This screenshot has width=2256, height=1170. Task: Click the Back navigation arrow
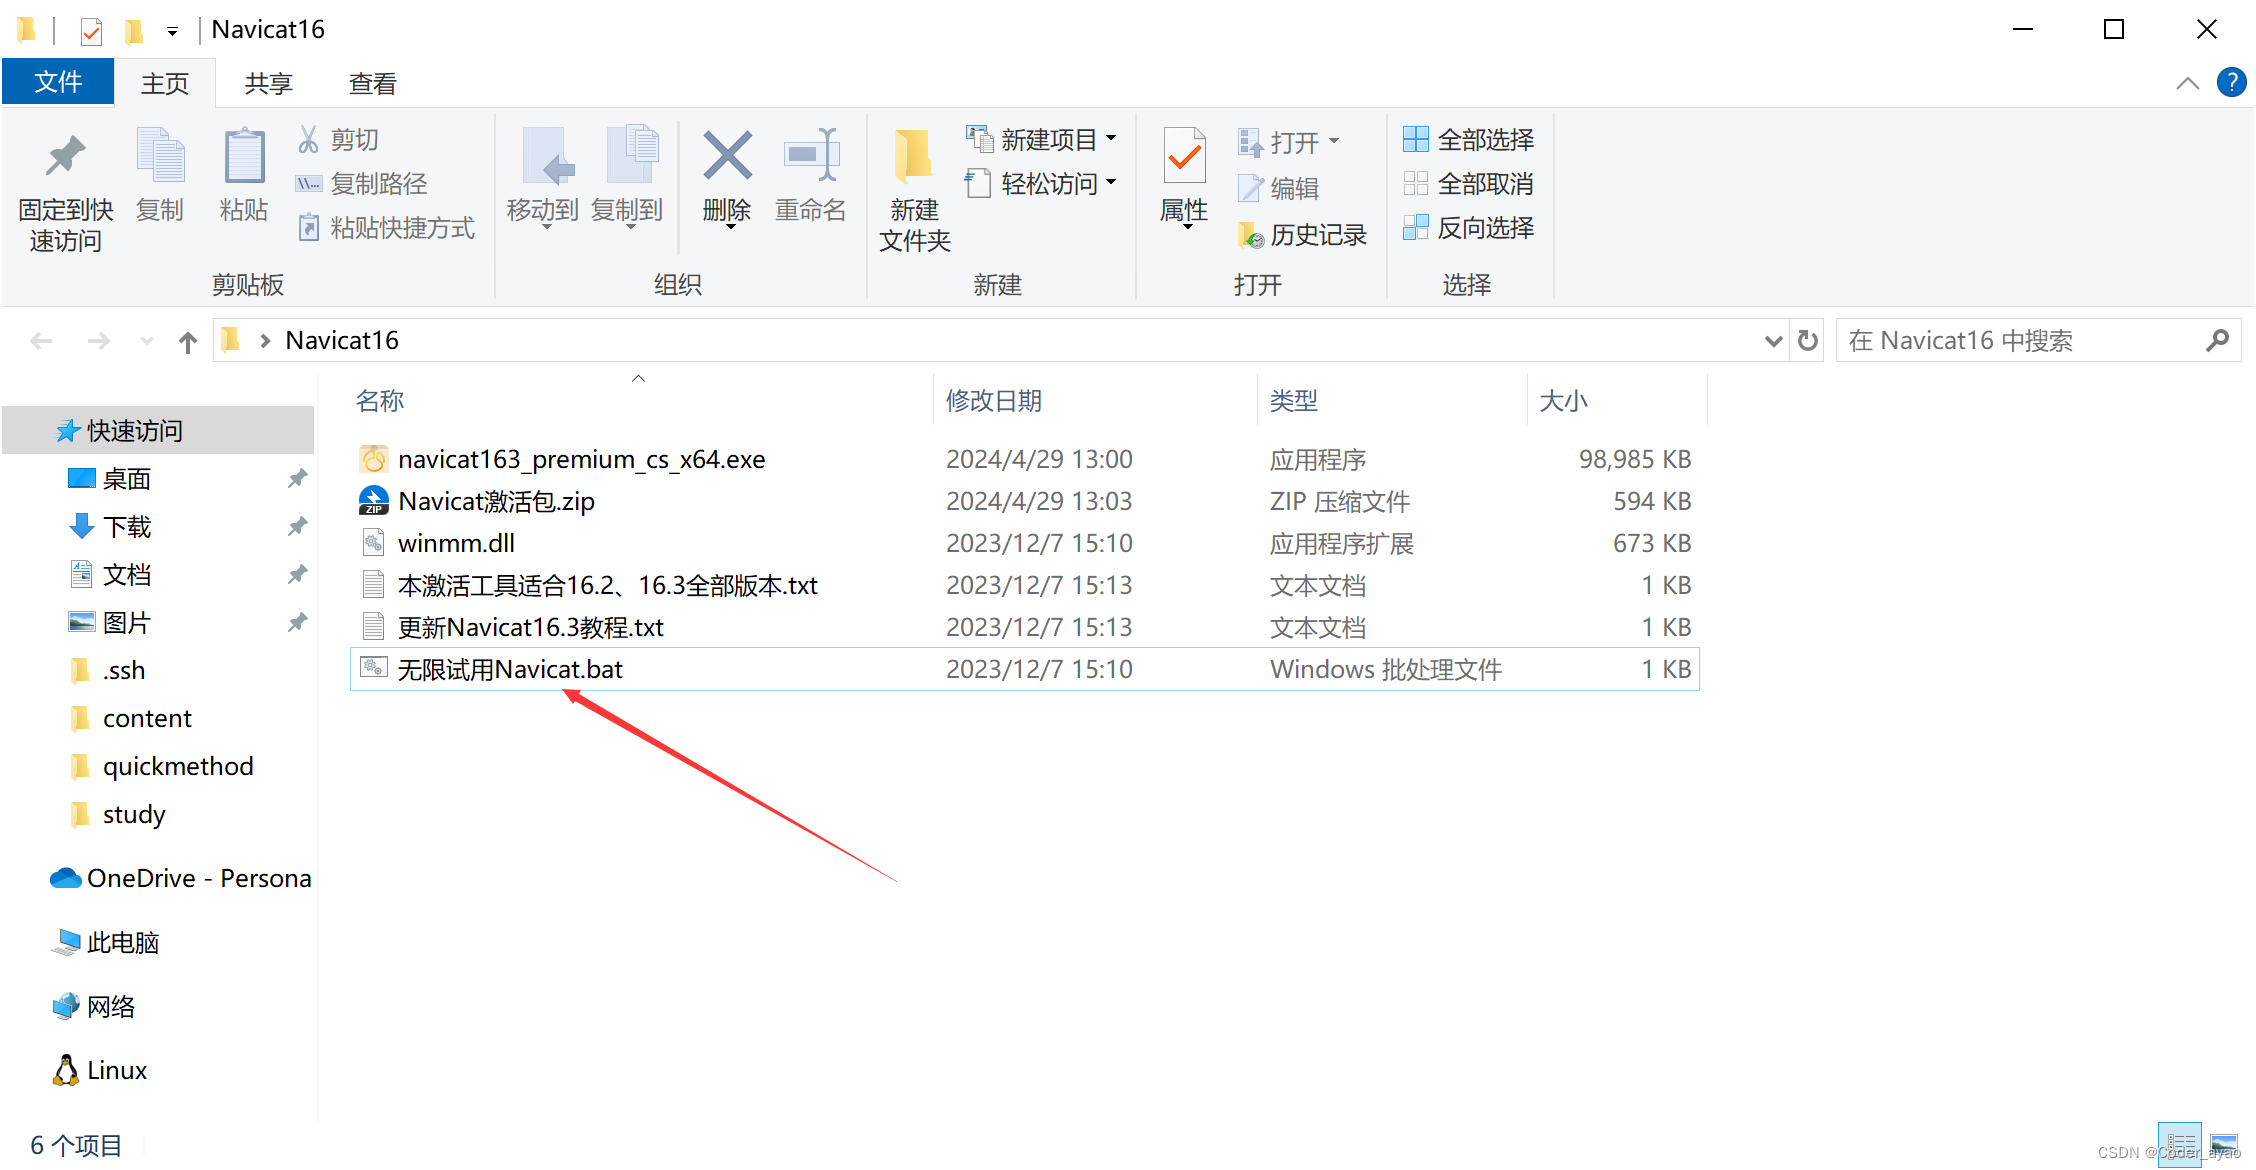41,341
